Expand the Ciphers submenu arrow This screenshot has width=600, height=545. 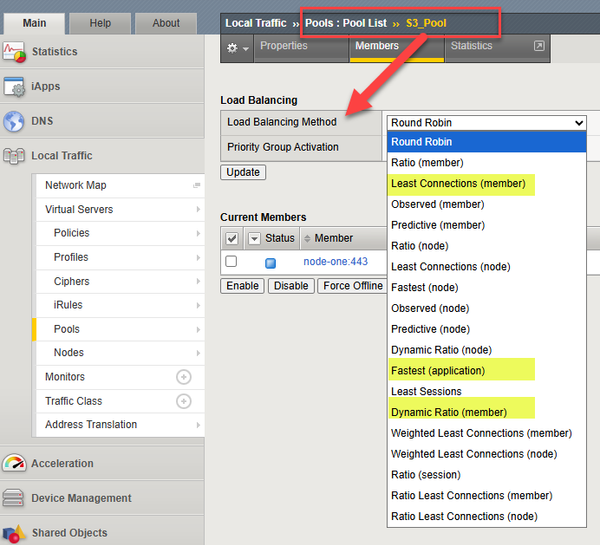click(x=198, y=281)
